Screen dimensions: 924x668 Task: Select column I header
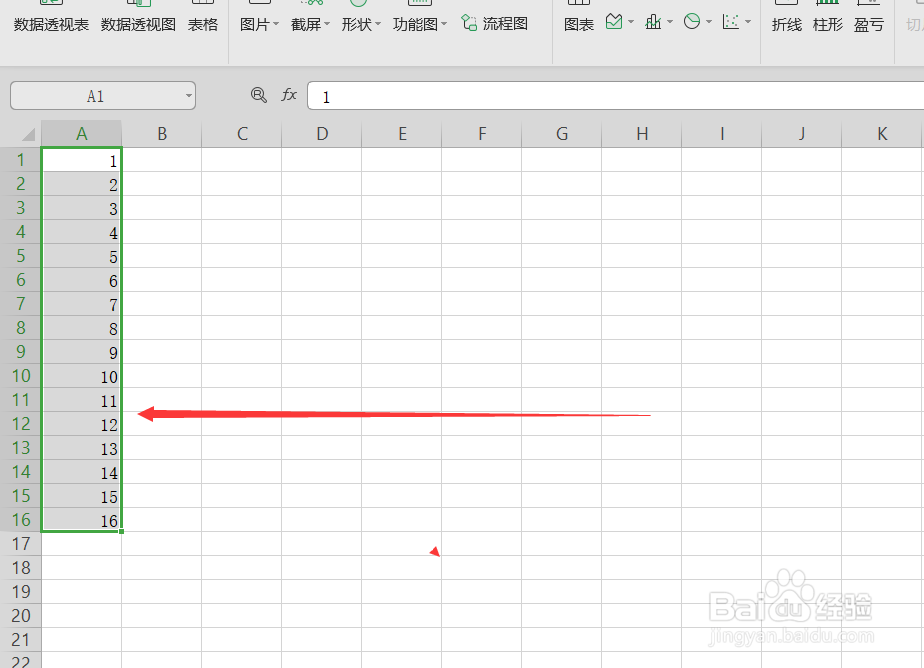pyautogui.click(x=722, y=134)
